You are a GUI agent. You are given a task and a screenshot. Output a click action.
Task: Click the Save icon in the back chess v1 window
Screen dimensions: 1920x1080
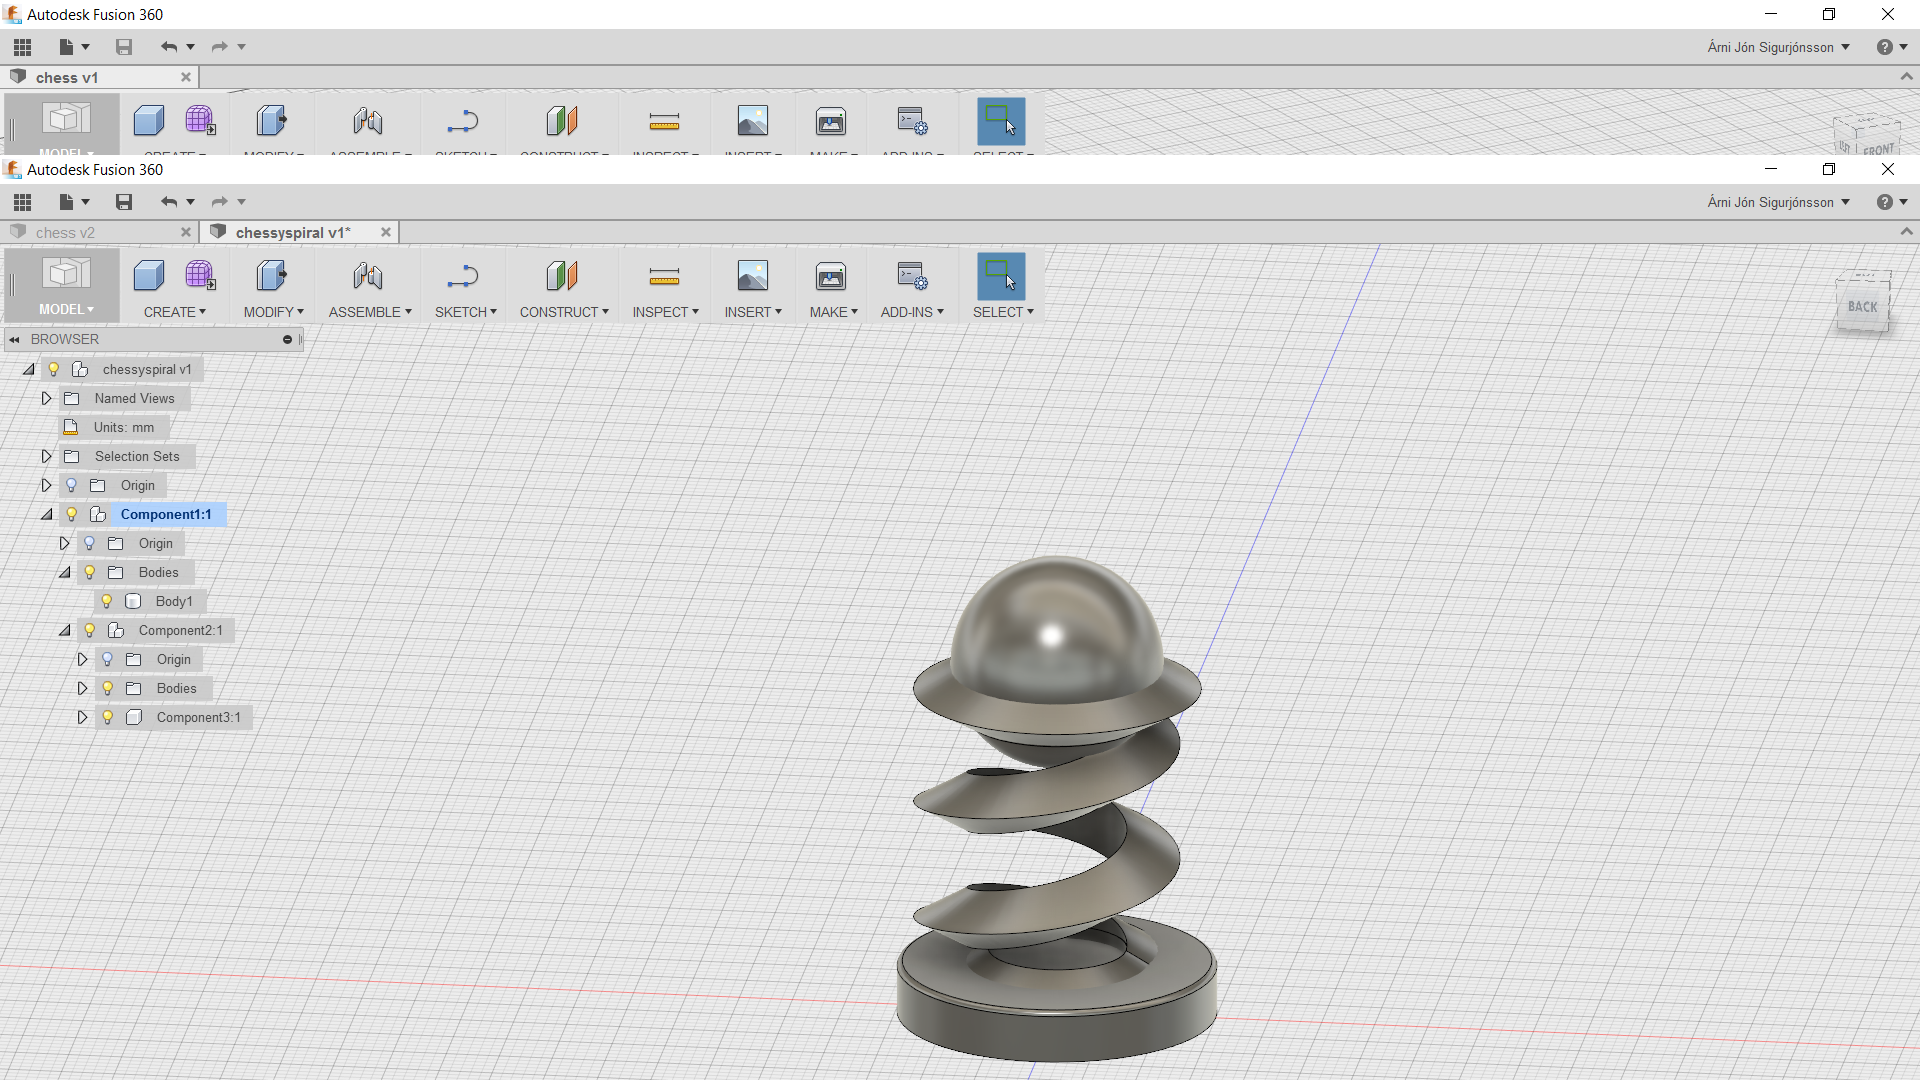pos(124,47)
